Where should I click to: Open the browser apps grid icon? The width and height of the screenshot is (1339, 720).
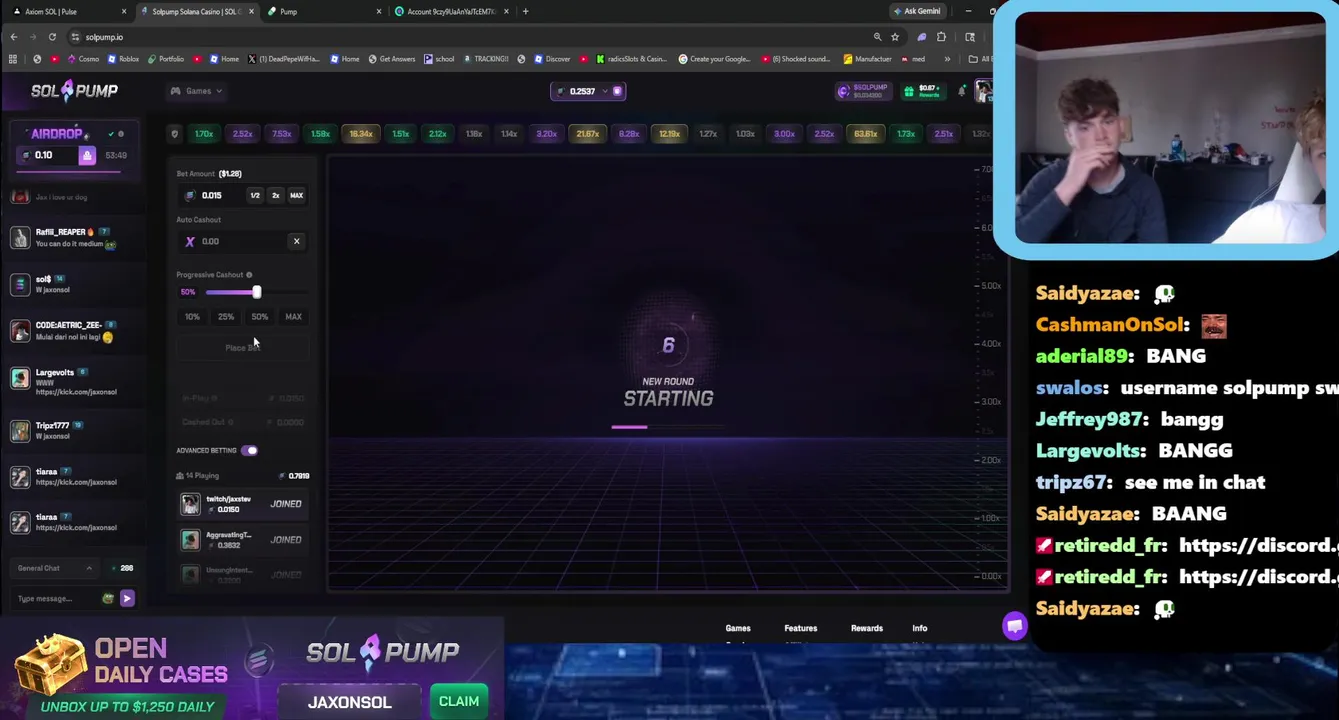(12, 59)
